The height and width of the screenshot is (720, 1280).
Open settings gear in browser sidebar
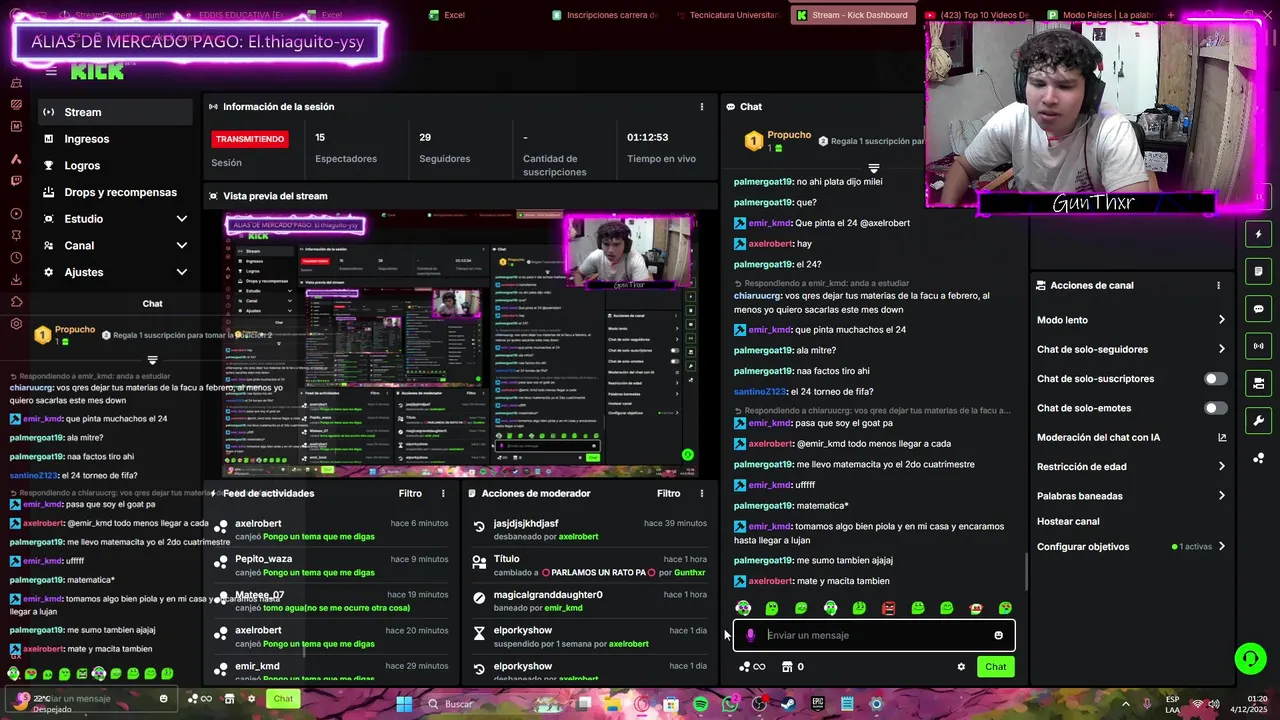point(16,324)
